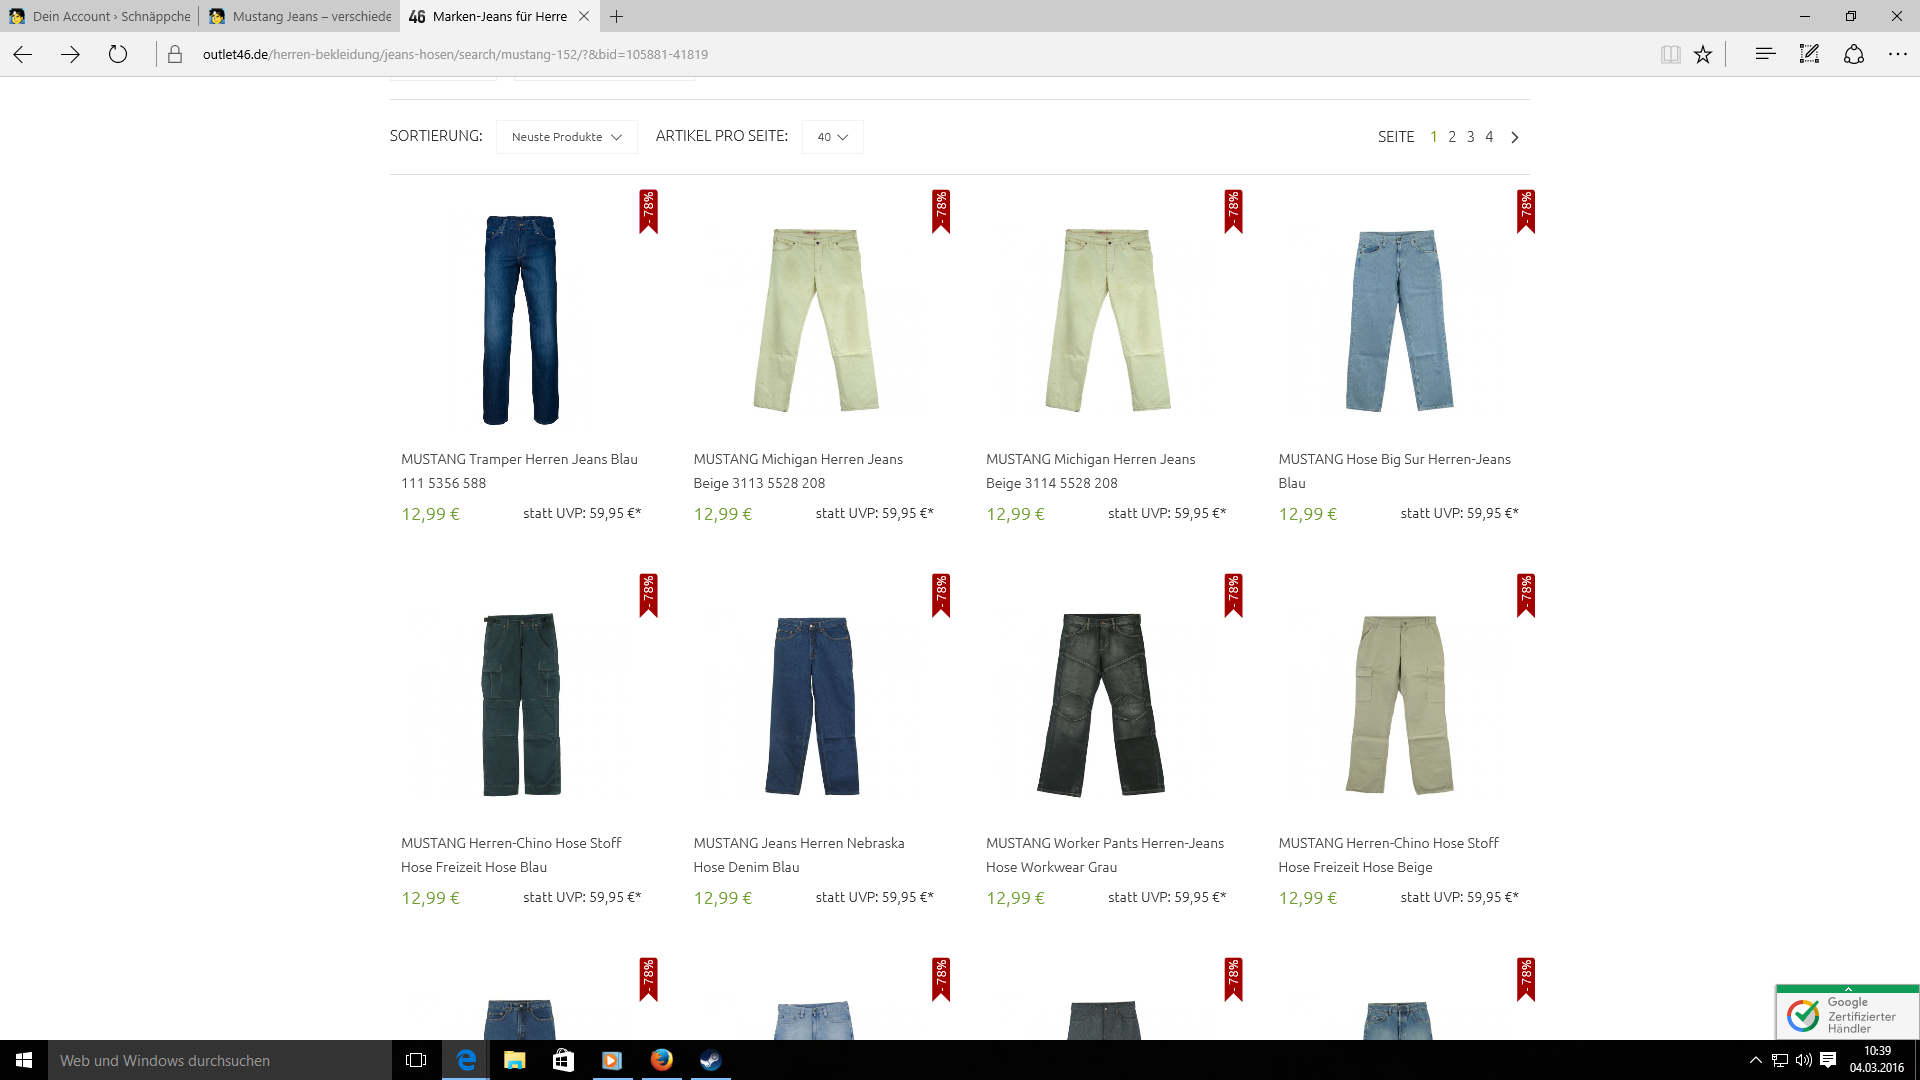Click the -78% badge on Big Sur jeans
1920x1080 pixels.
(1525, 212)
